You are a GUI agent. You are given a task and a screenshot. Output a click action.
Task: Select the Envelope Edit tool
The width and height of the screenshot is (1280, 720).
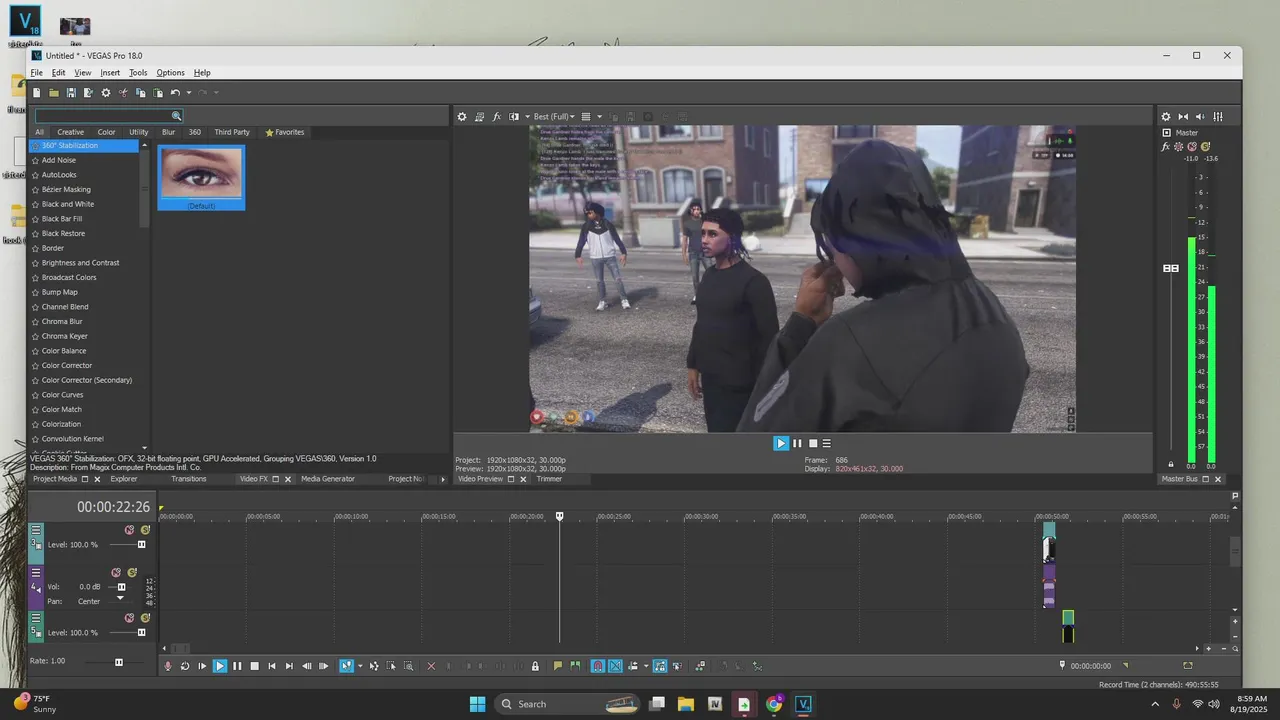[x=374, y=666]
